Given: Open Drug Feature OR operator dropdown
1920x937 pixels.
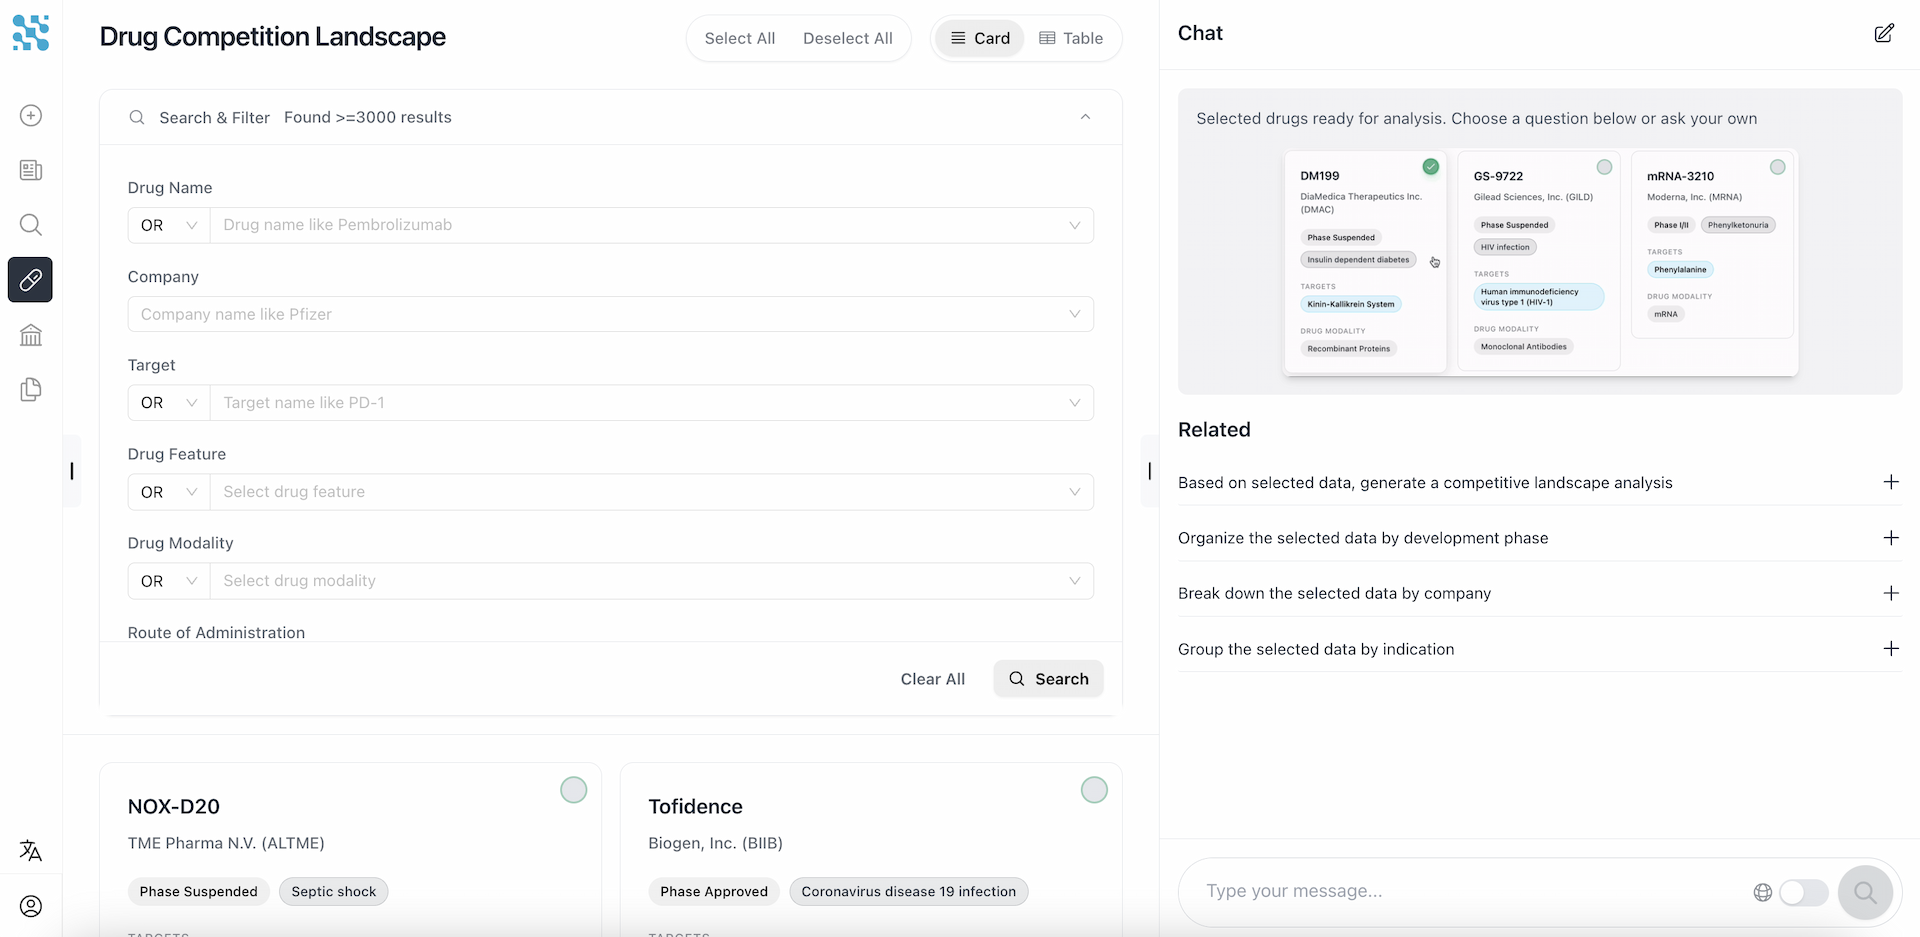Looking at the screenshot, I should 169,492.
